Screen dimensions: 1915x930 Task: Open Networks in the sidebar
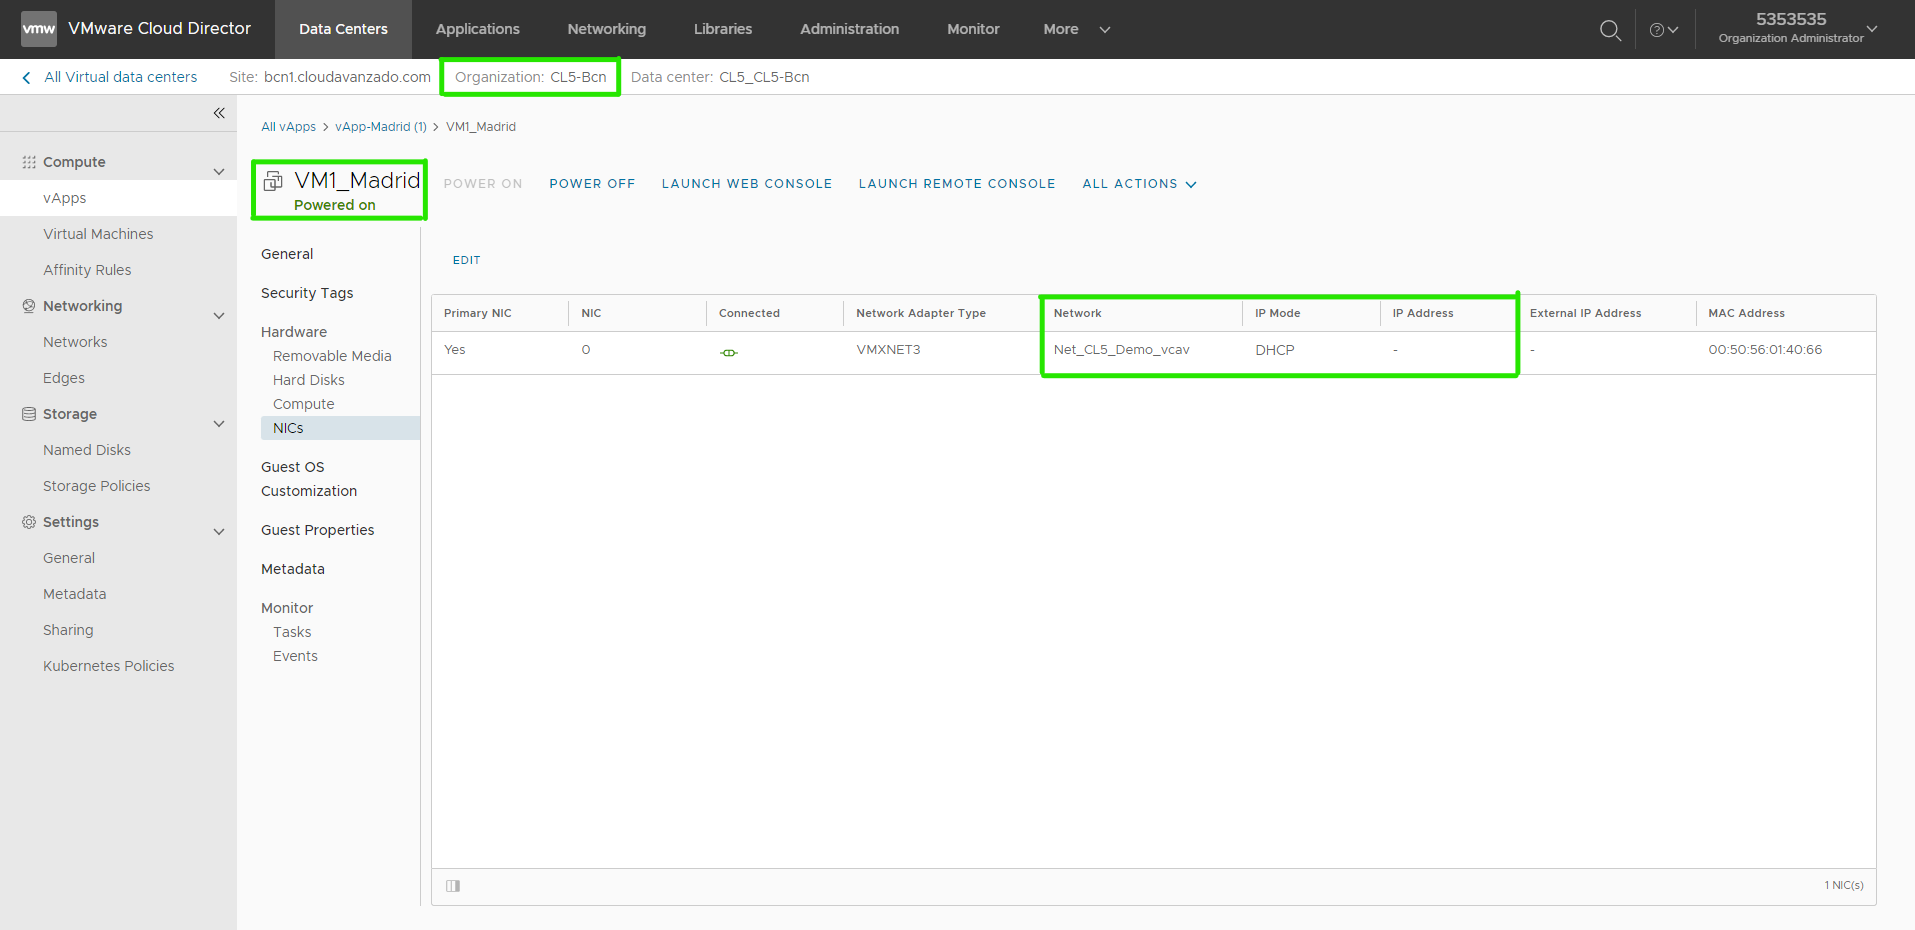tap(75, 342)
